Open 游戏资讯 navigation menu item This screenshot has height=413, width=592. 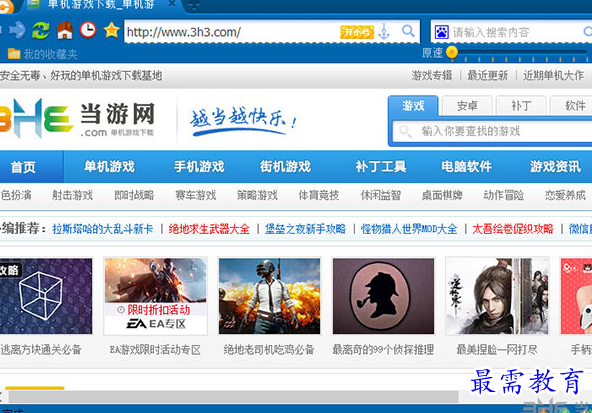pos(555,166)
